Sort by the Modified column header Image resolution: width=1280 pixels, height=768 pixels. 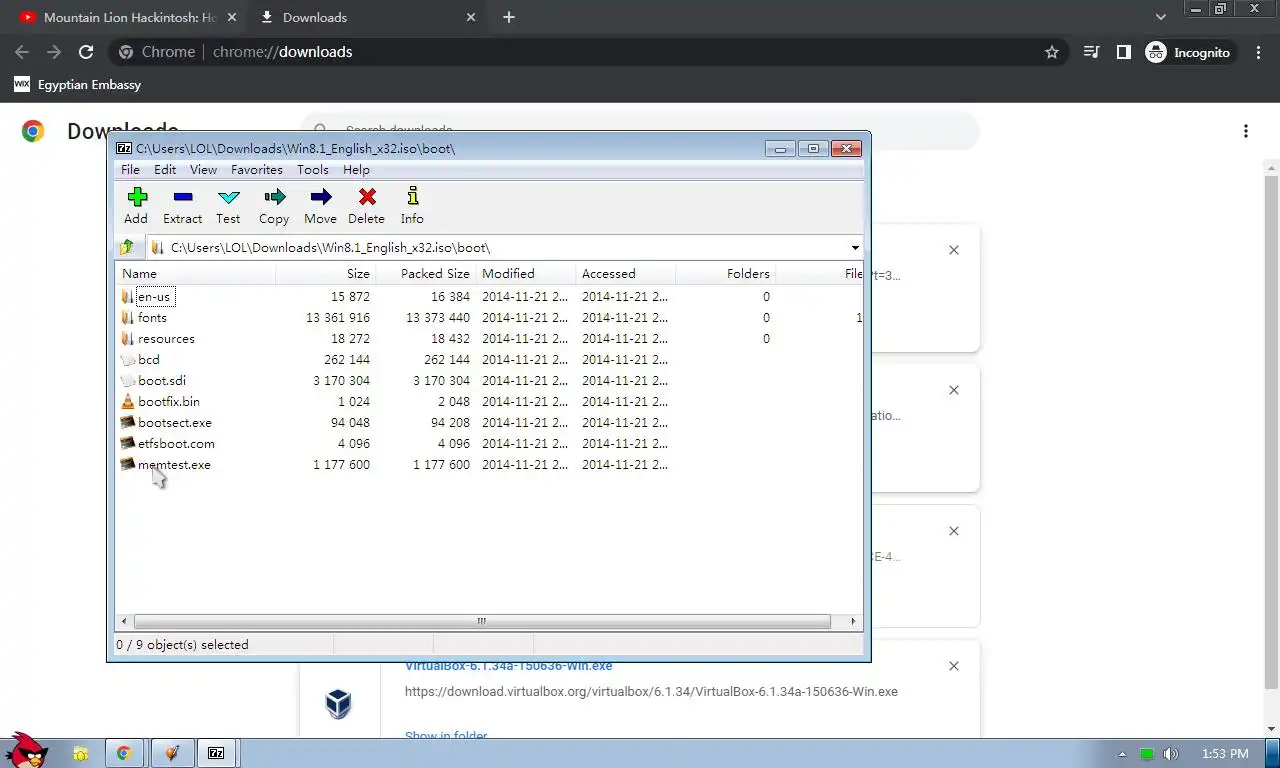(x=526, y=273)
